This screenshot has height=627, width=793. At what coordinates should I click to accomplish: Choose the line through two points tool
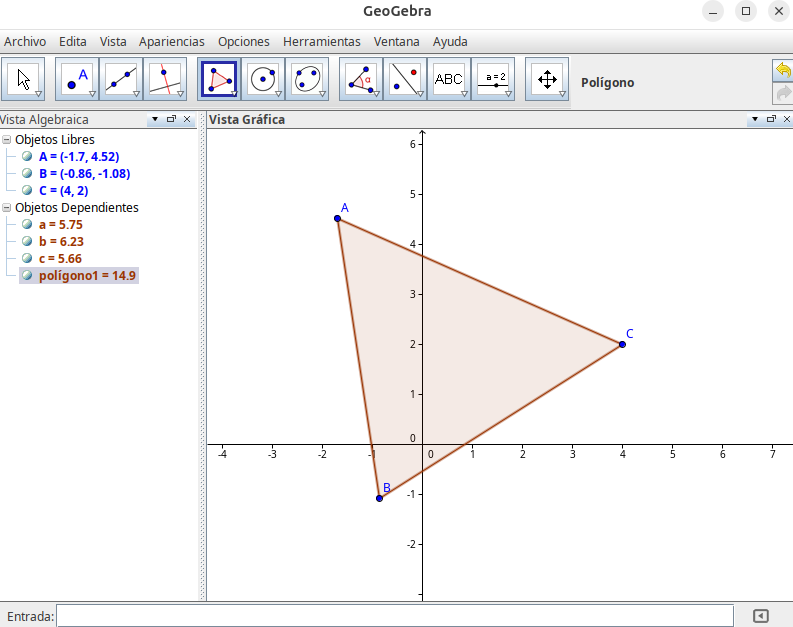click(x=120, y=79)
